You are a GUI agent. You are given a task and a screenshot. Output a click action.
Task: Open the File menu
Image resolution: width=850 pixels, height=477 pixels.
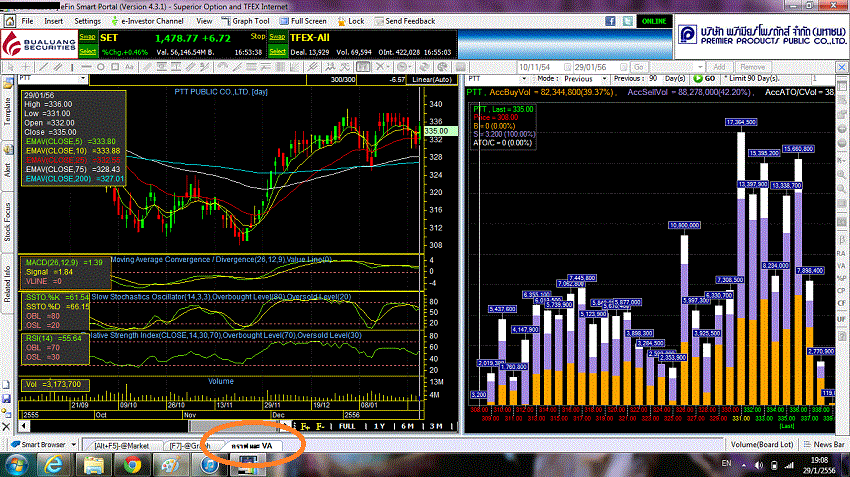tap(27, 21)
